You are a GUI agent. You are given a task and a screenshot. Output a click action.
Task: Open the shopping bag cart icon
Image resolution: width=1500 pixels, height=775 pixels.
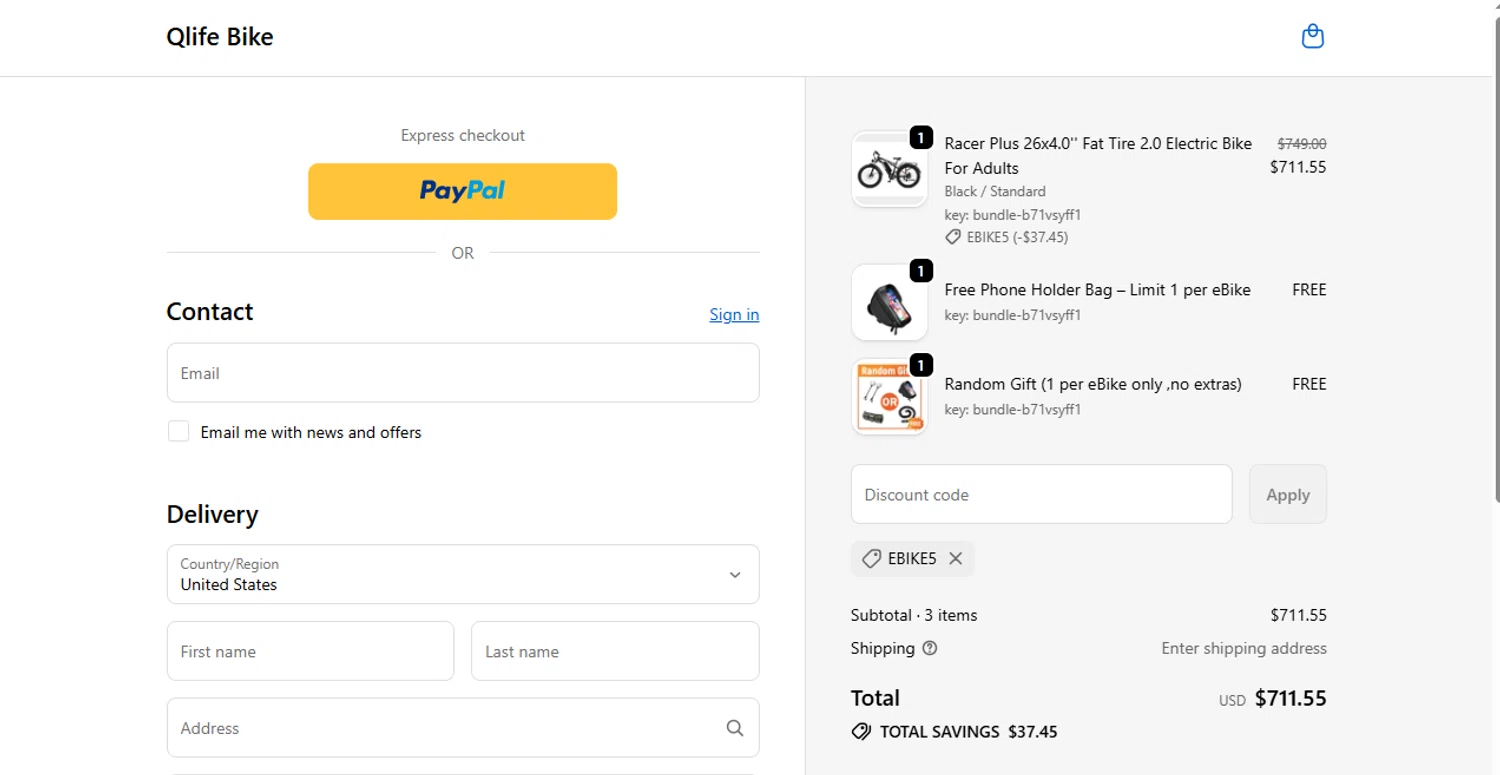[1312, 37]
